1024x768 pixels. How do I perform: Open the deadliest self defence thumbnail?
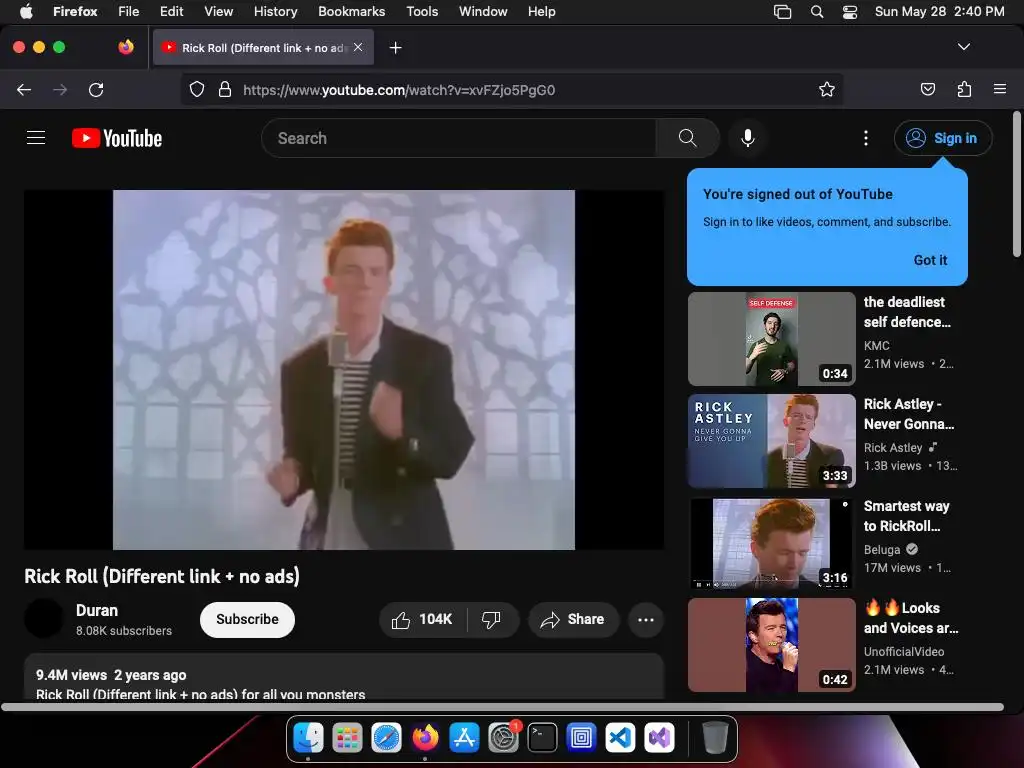point(771,339)
